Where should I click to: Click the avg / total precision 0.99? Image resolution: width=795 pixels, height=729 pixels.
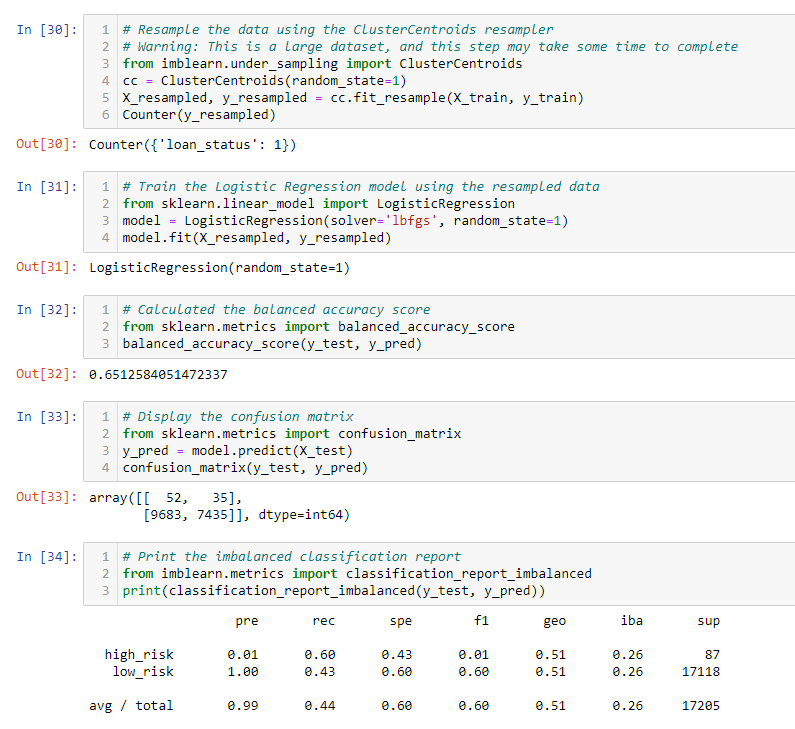(243, 706)
